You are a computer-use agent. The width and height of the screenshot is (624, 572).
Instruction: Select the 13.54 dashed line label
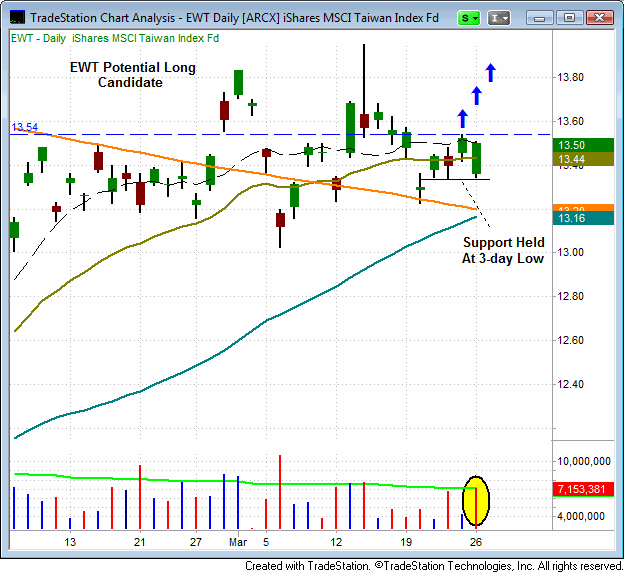coord(24,127)
